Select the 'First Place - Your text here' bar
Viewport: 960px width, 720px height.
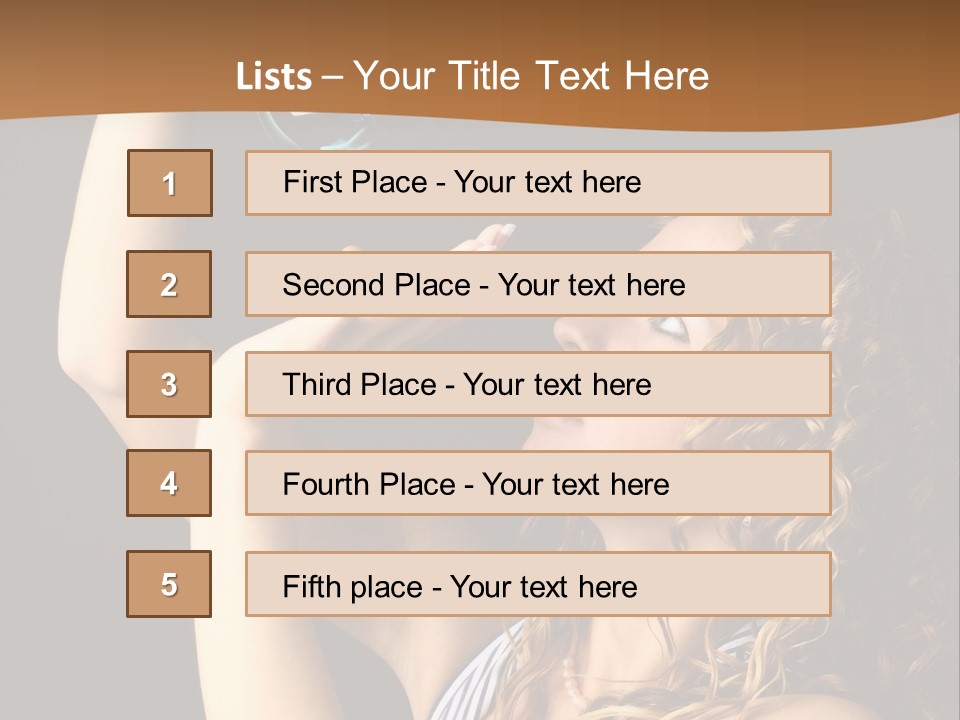click(538, 183)
